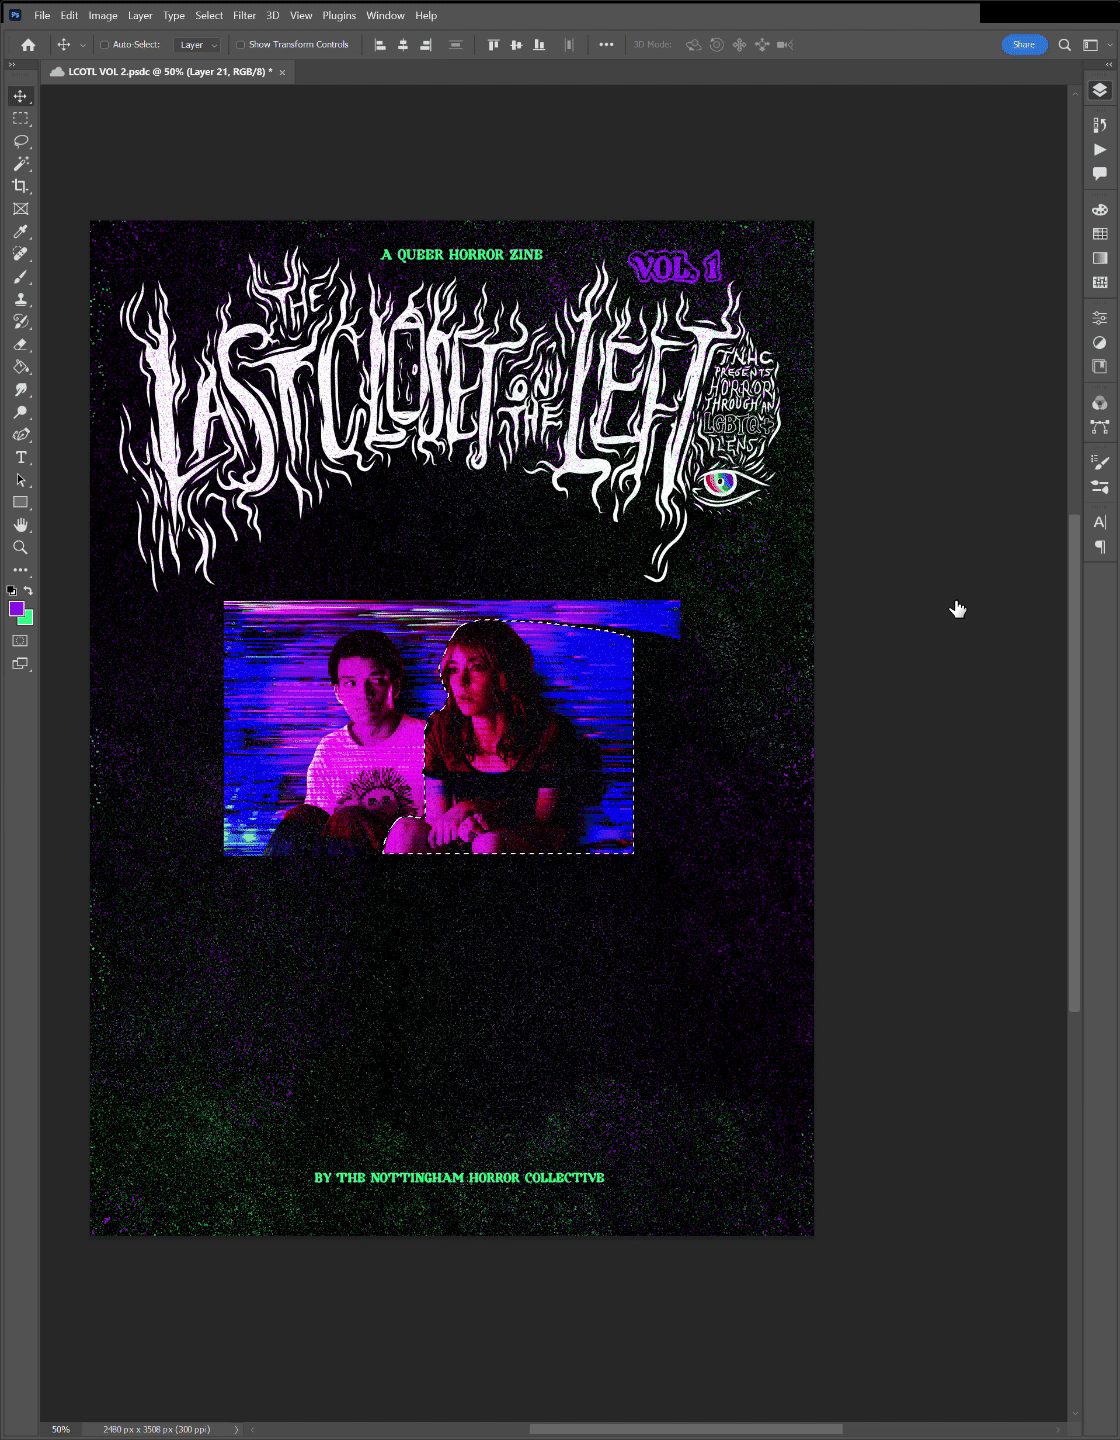Select the Pen tool
This screenshot has height=1440, width=1120.
click(20, 435)
